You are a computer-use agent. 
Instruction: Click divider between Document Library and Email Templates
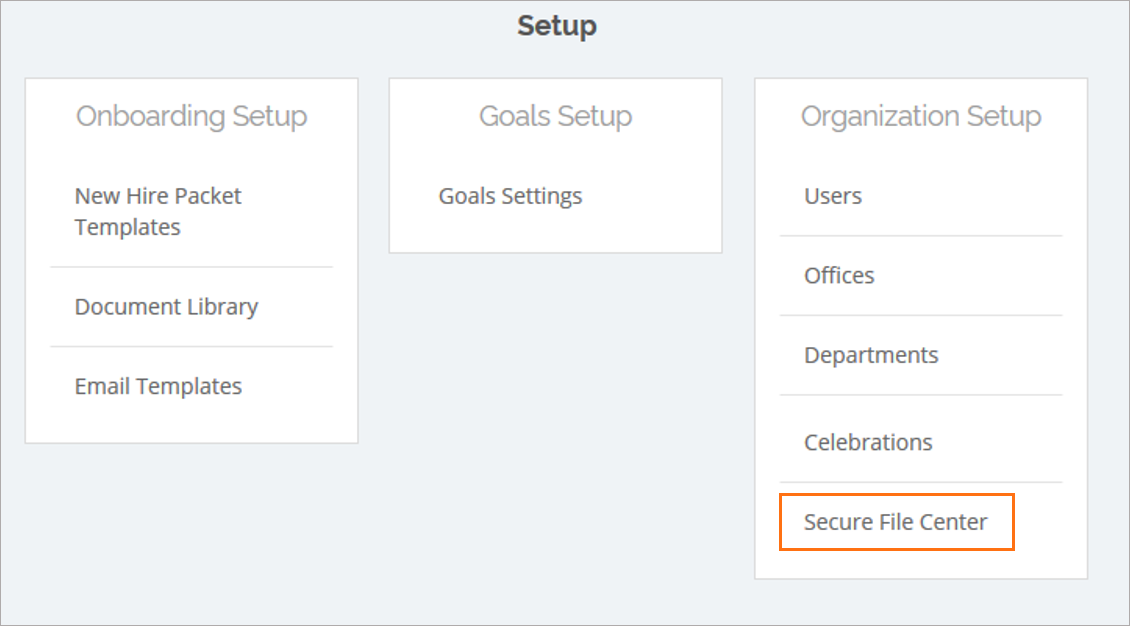click(192, 346)
